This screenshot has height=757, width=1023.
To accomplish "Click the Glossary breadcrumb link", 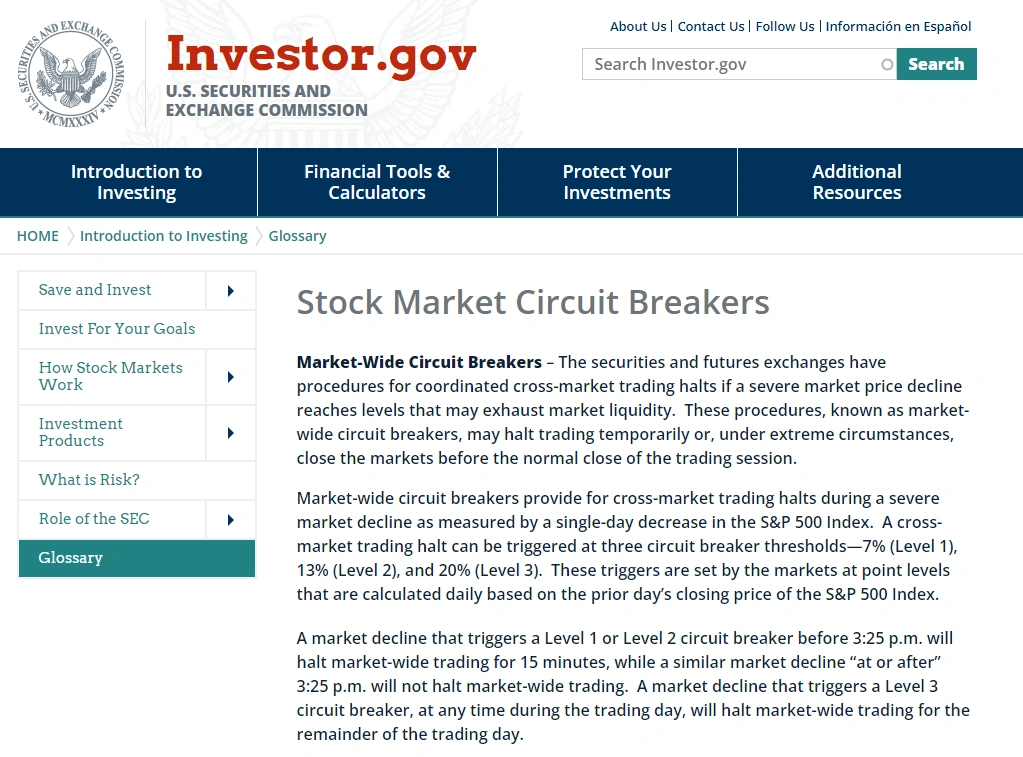I will click(297, 236).
